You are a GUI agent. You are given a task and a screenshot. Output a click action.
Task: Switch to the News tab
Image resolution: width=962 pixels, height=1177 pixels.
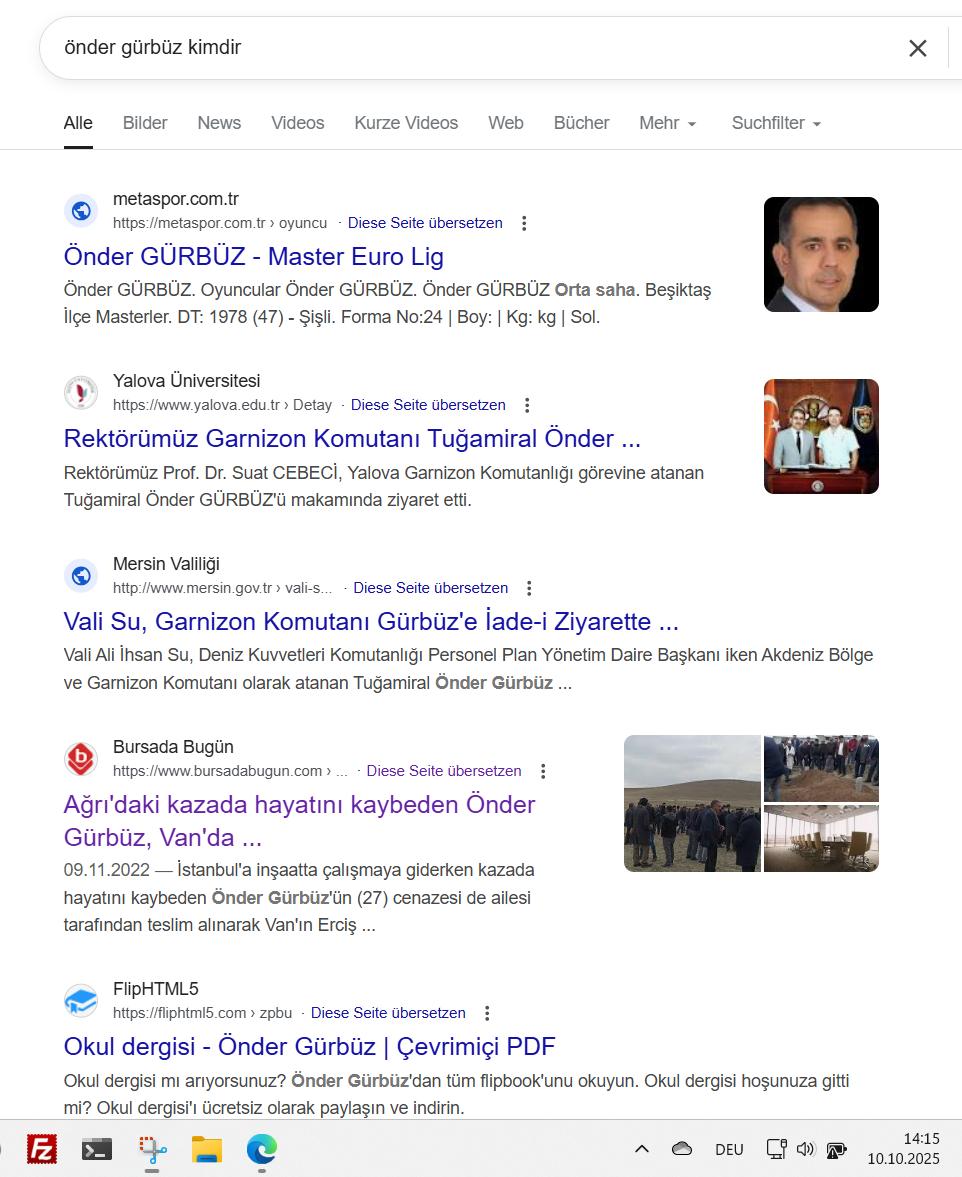tap(219, 123)
